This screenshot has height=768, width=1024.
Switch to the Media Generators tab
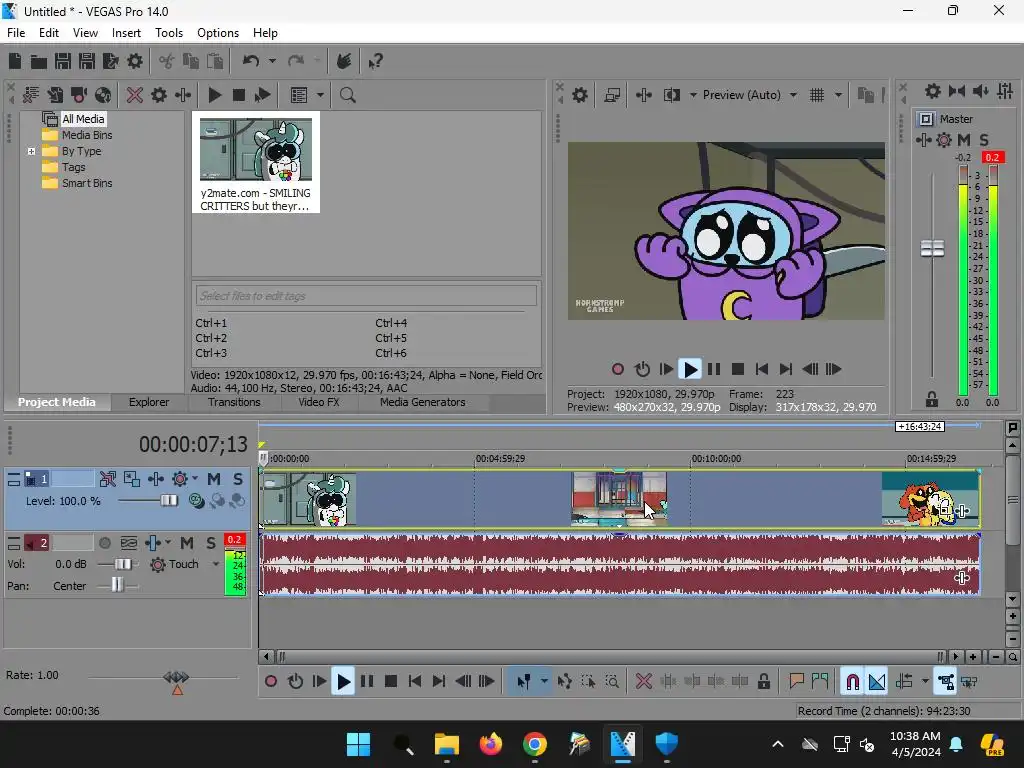(x=423, y=402)
